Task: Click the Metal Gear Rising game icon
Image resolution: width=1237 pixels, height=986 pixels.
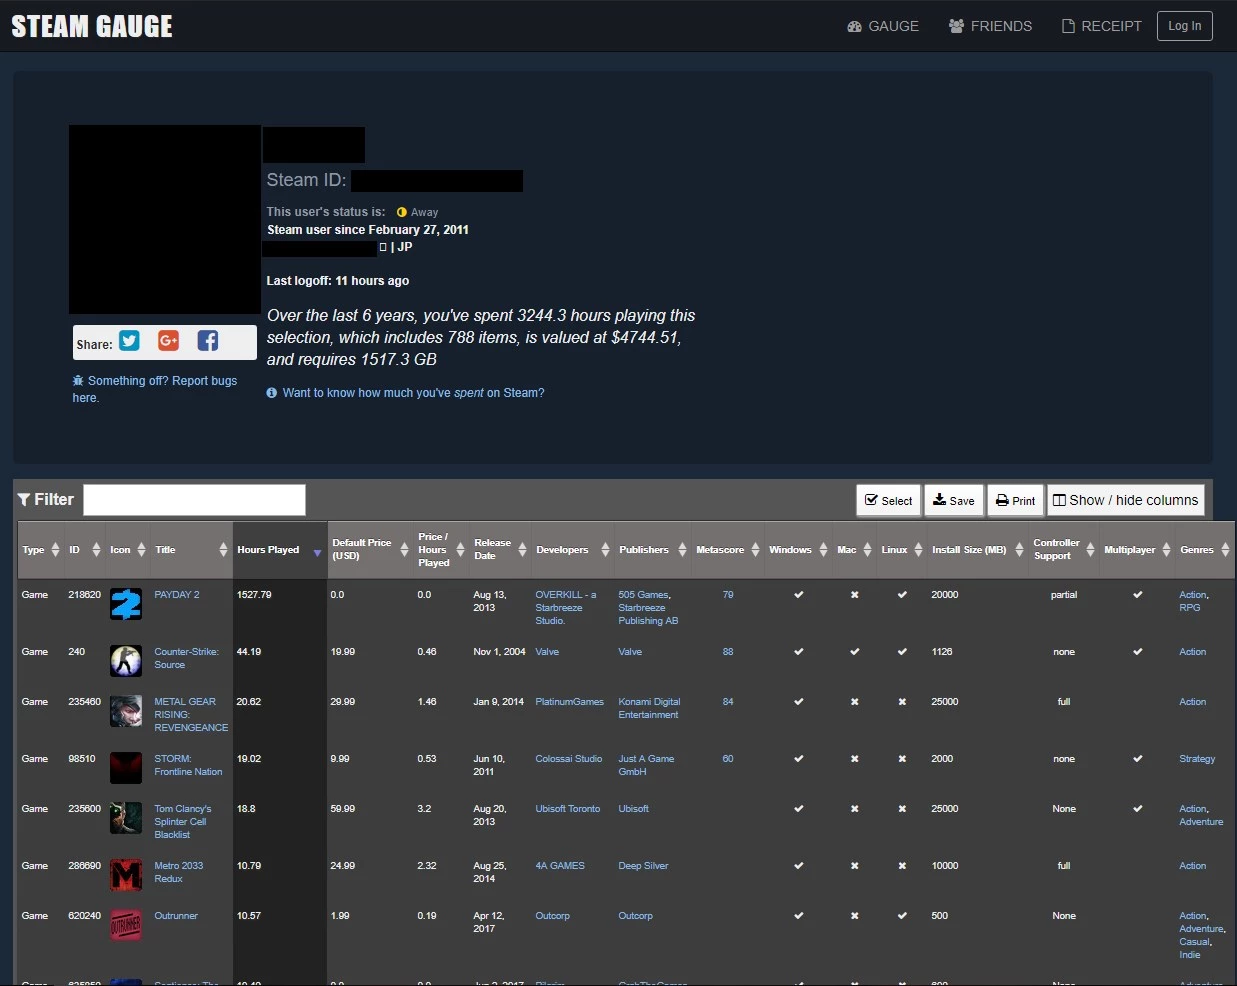Action: coord(126,711)
